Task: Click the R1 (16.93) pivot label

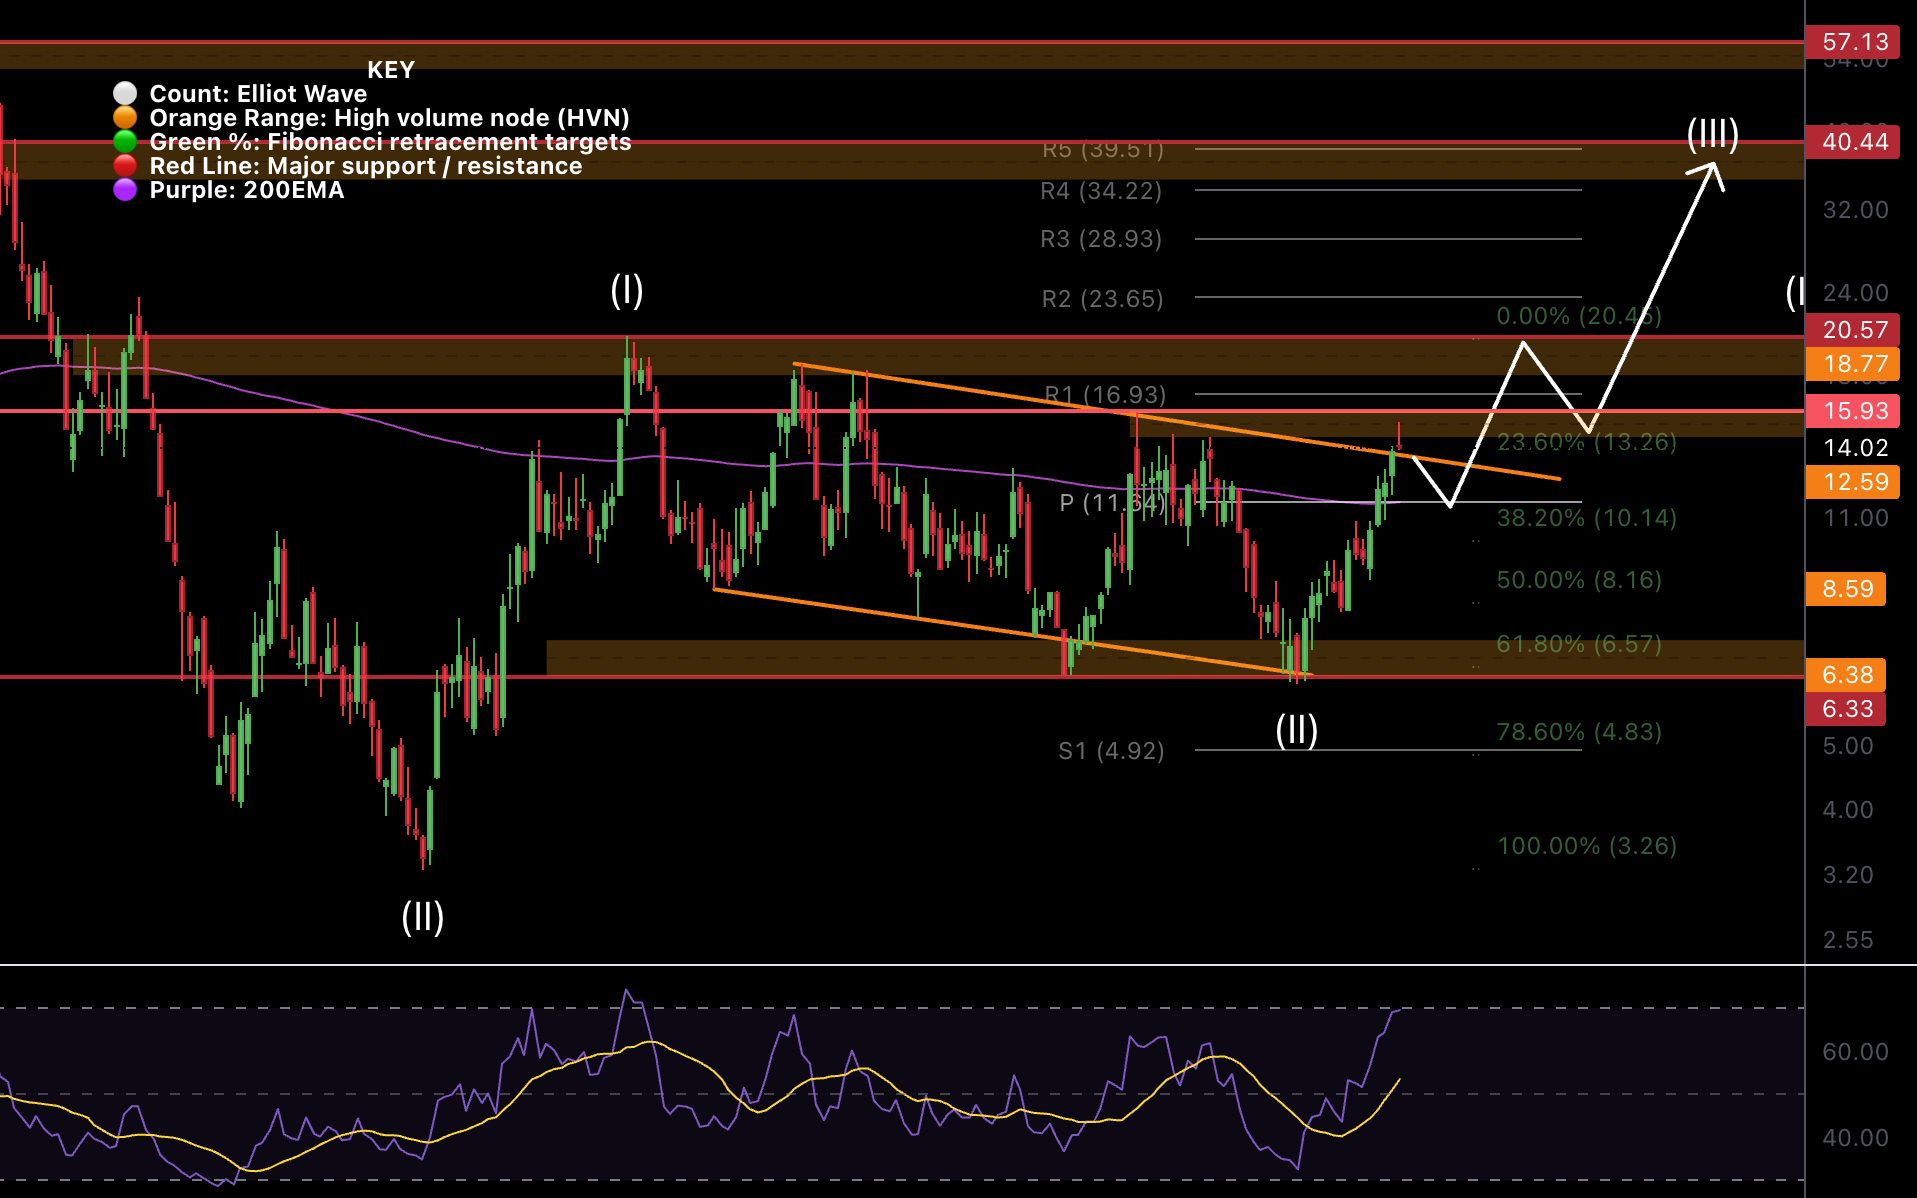Action: coord(1105,395)
